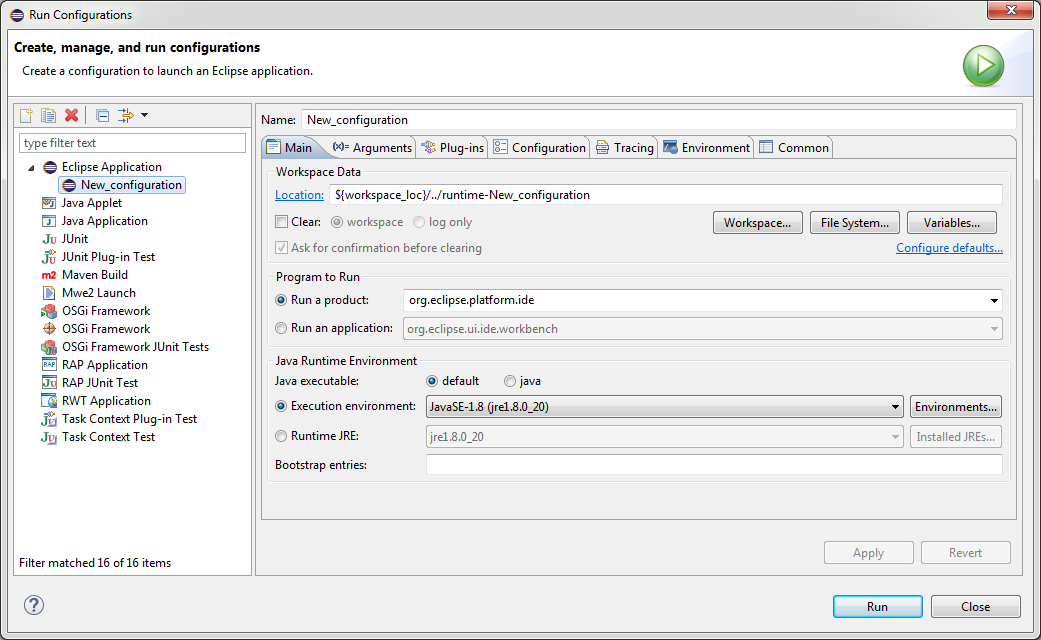Click the New launch configuration icon

pyautogui.click(x=27, y=116)
